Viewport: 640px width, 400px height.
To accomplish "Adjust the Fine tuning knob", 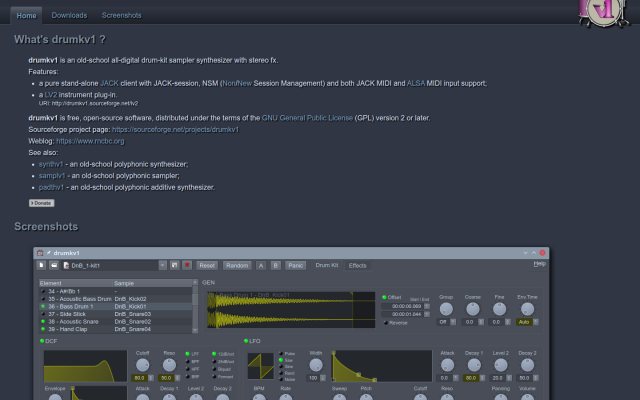I will click(499, 309).
